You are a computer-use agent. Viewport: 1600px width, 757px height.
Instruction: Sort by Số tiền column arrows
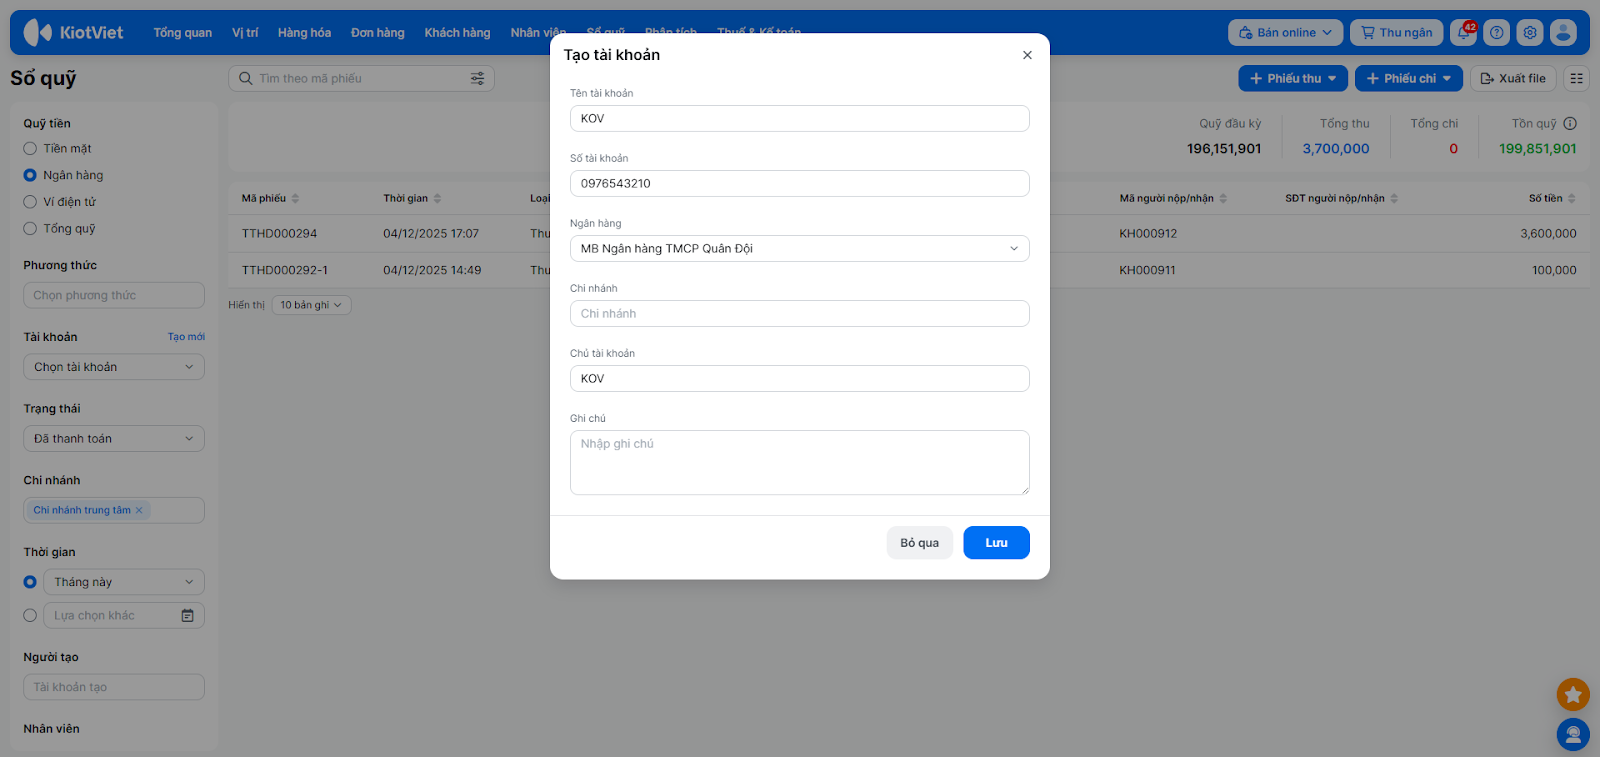(1571, 198)
